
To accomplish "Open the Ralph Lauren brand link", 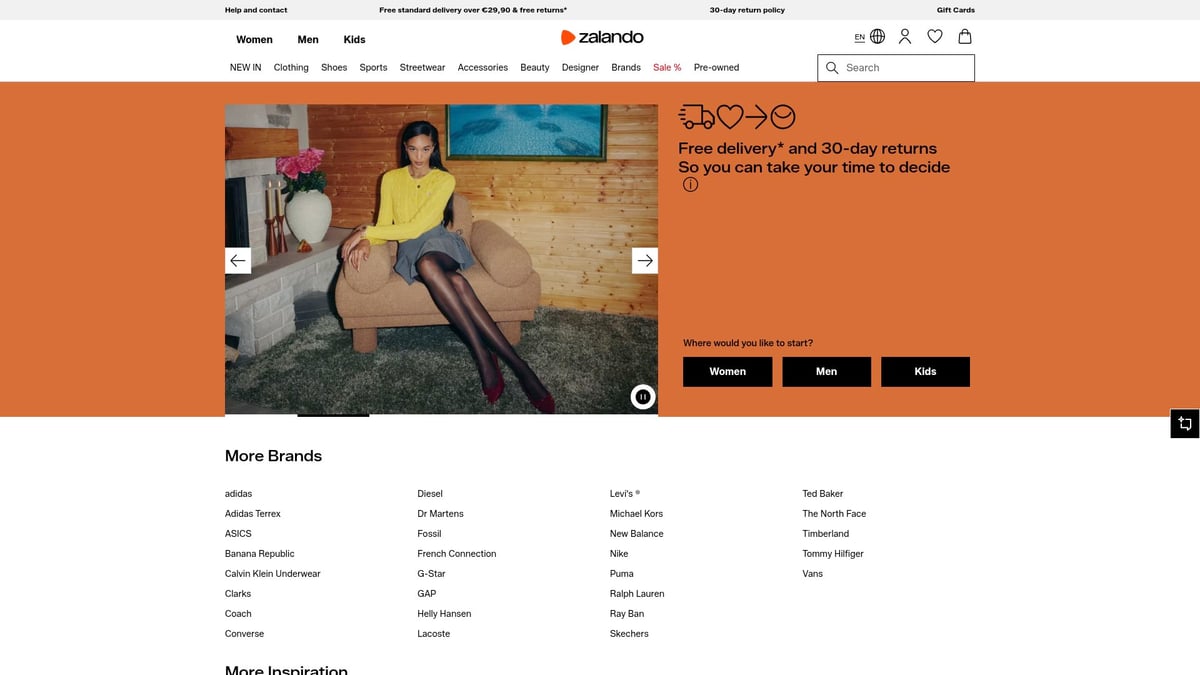I will click(x=637, y=594).
